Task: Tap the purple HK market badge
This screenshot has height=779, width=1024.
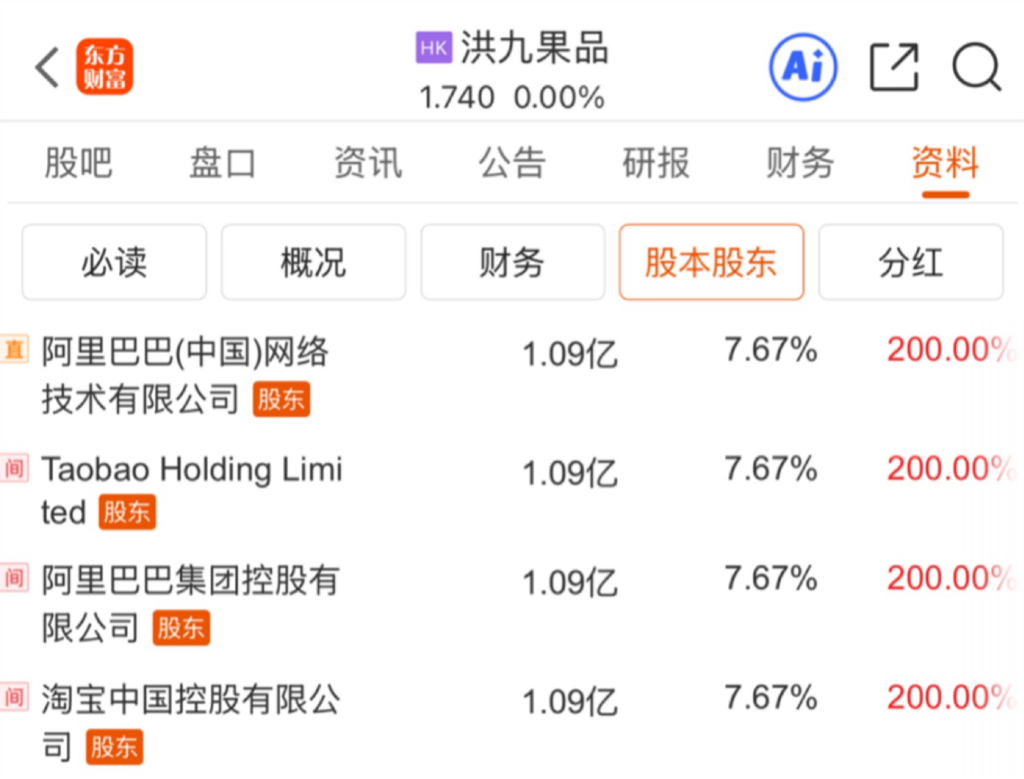Action: (x=433, y=47)
